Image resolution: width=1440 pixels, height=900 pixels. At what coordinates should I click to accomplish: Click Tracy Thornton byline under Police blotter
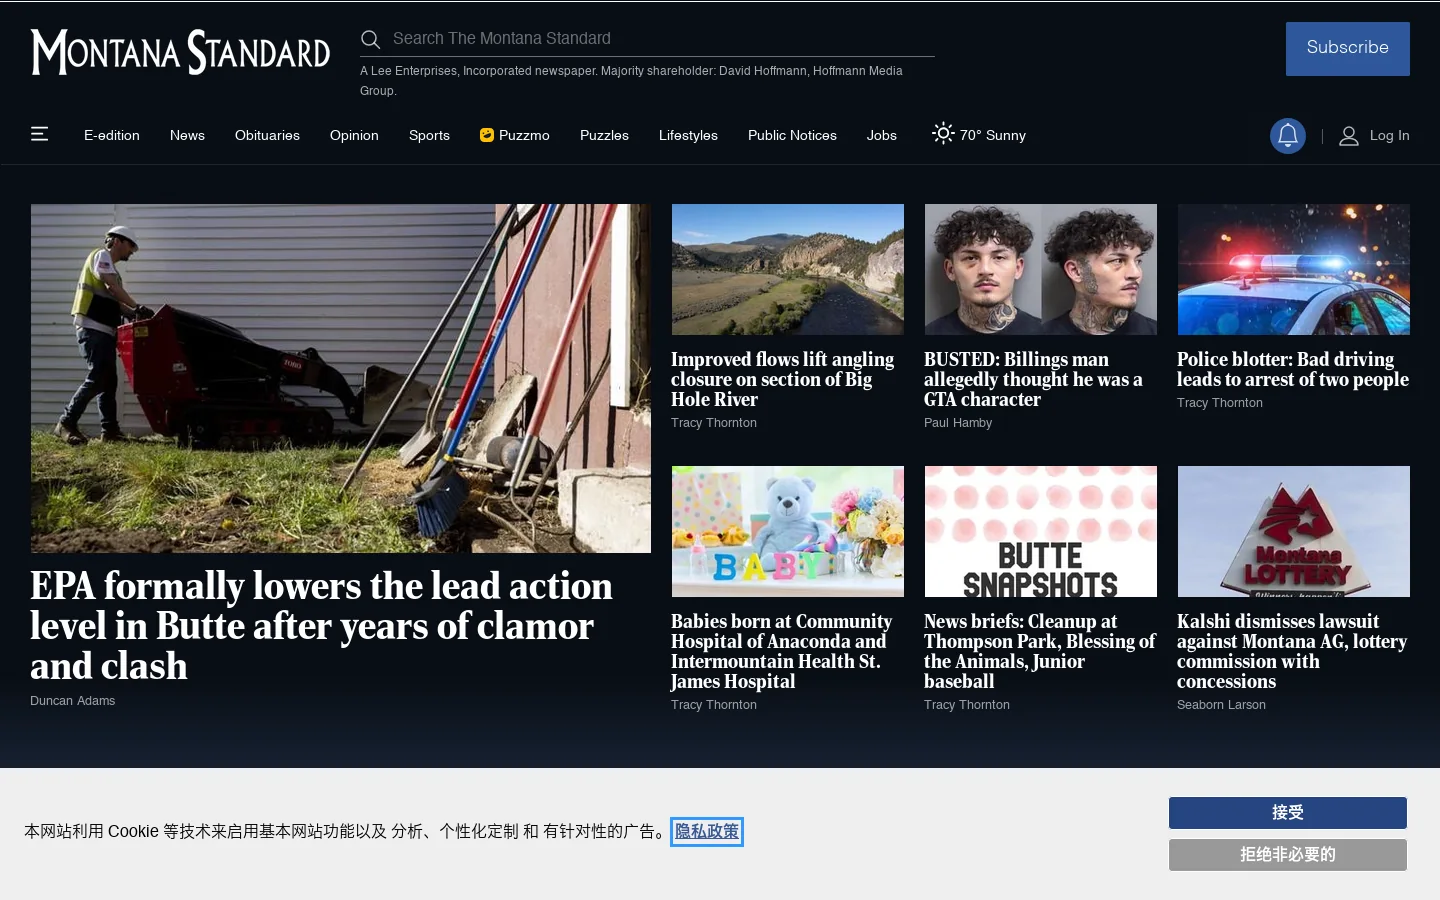click(1219, 403)
